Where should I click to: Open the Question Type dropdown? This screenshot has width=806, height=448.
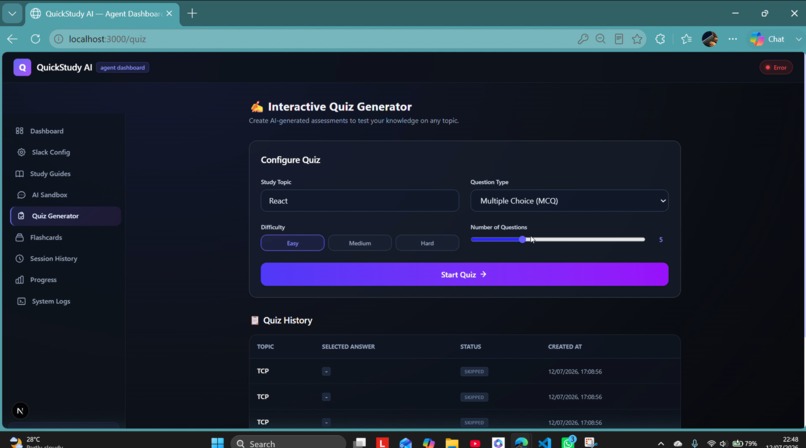pyautogui.click(x=569, y=201)
